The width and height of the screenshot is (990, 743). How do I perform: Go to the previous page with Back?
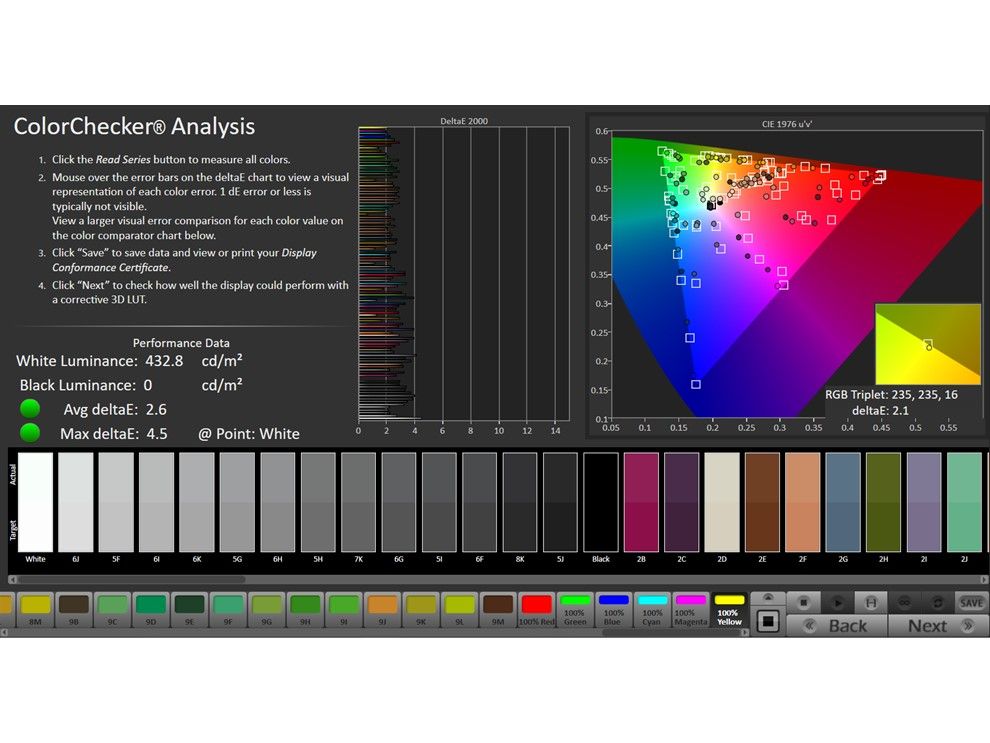coord(837,626)
